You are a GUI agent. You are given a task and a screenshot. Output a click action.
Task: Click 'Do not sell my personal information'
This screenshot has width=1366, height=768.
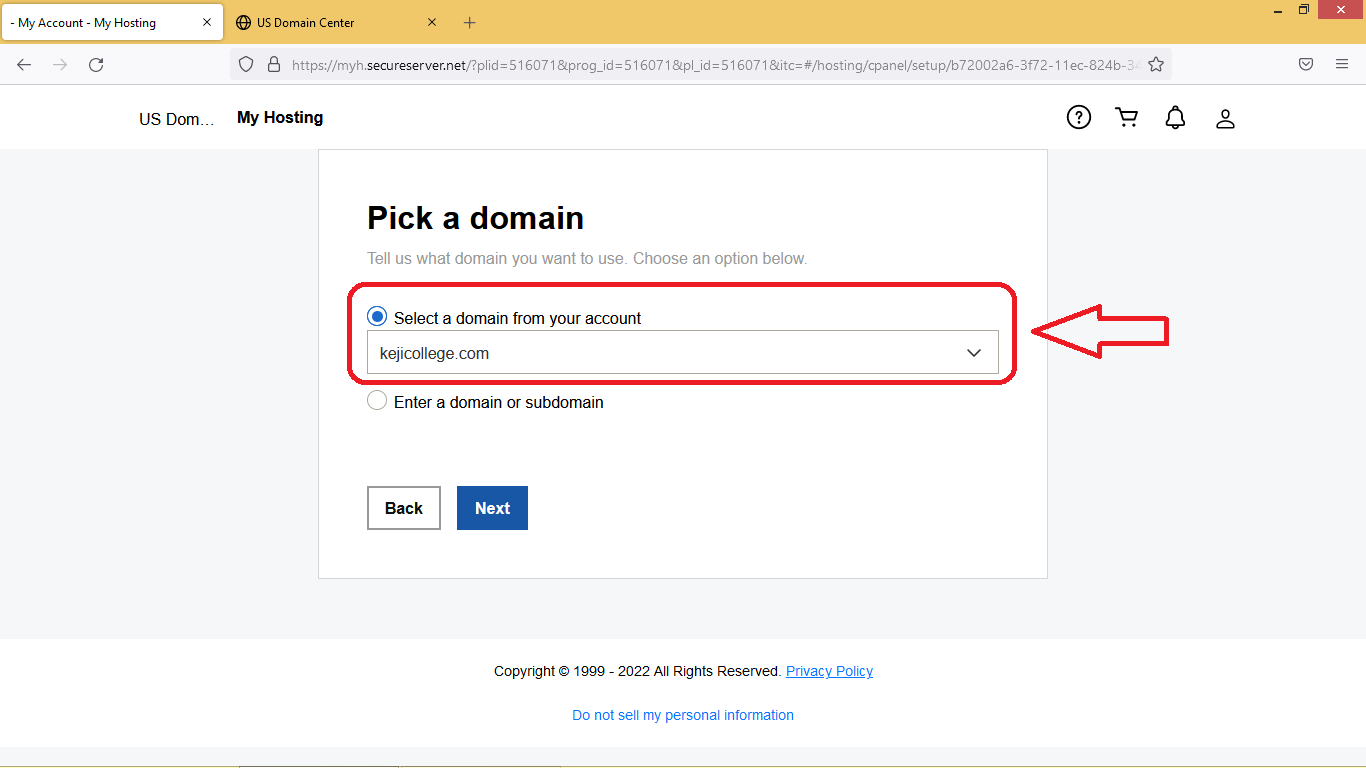tap(683, 715)
